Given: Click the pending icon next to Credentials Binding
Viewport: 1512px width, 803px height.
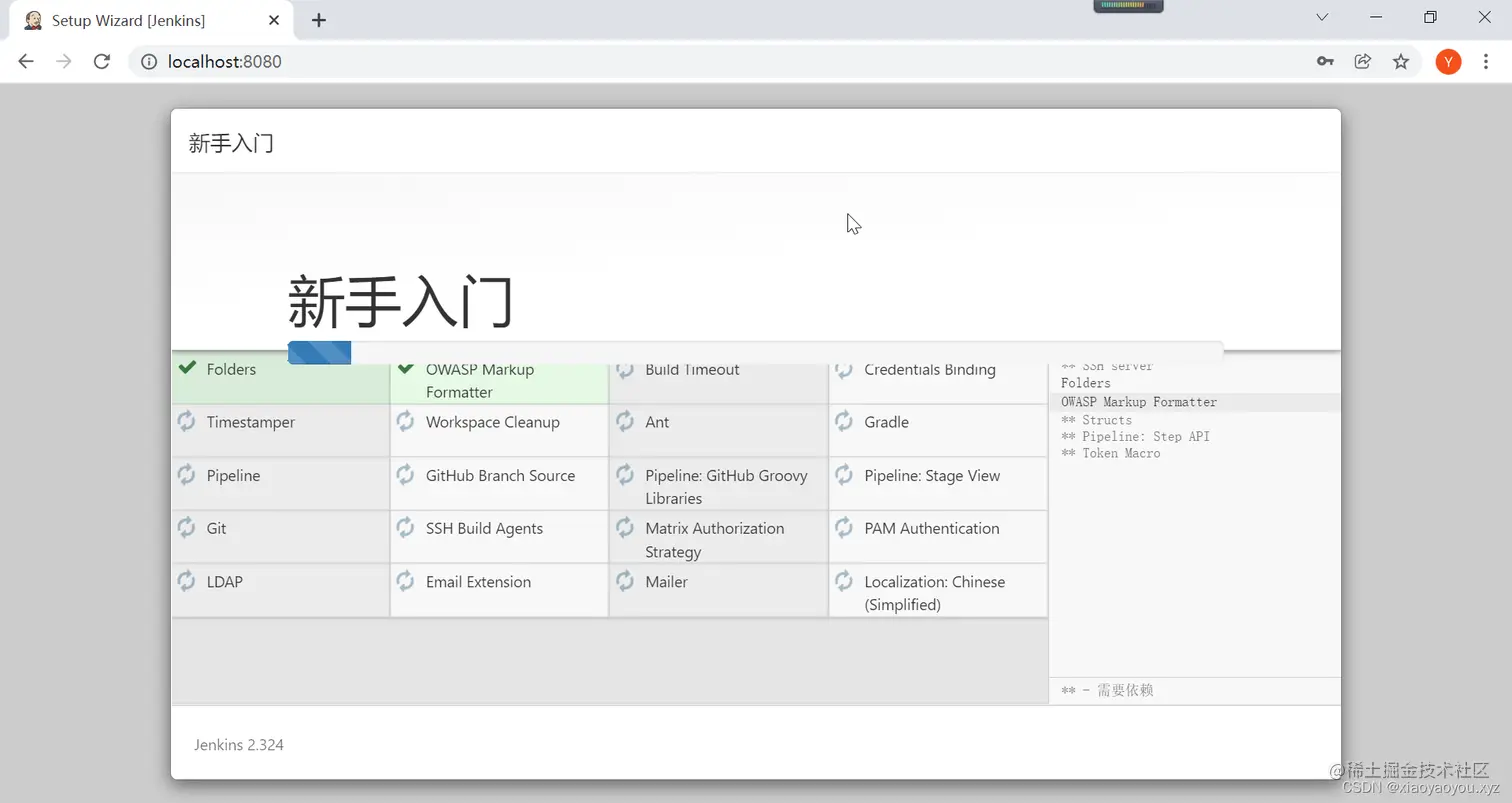Looking at the screenshot, I should [x=844, y=369].
